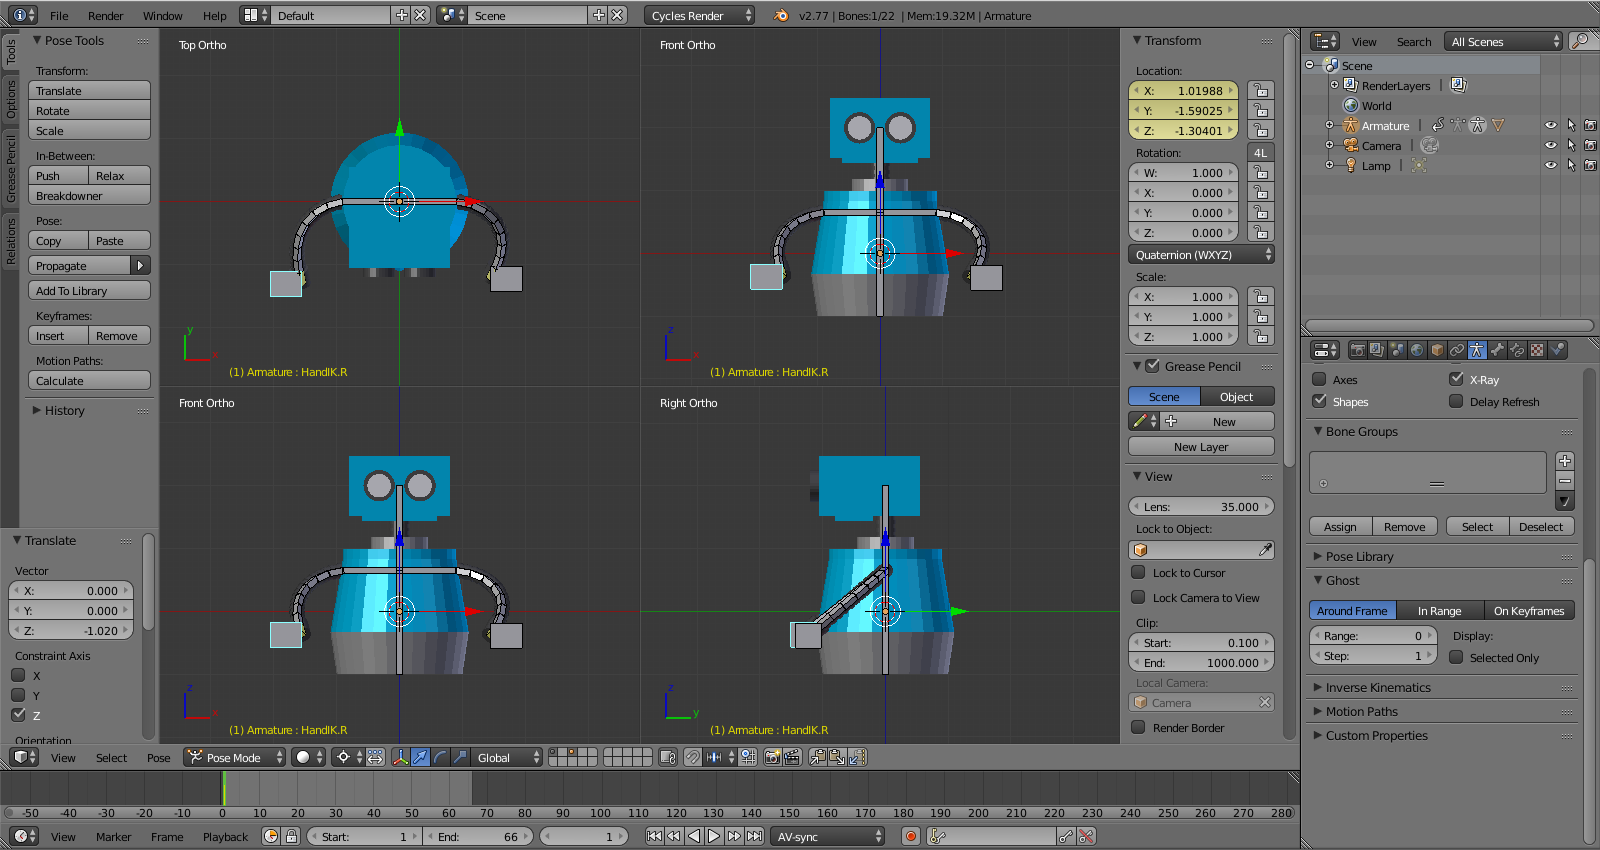Click the Lens value slider field
Viewport: 1600px width, 850px height.
tap(1201, 507)
